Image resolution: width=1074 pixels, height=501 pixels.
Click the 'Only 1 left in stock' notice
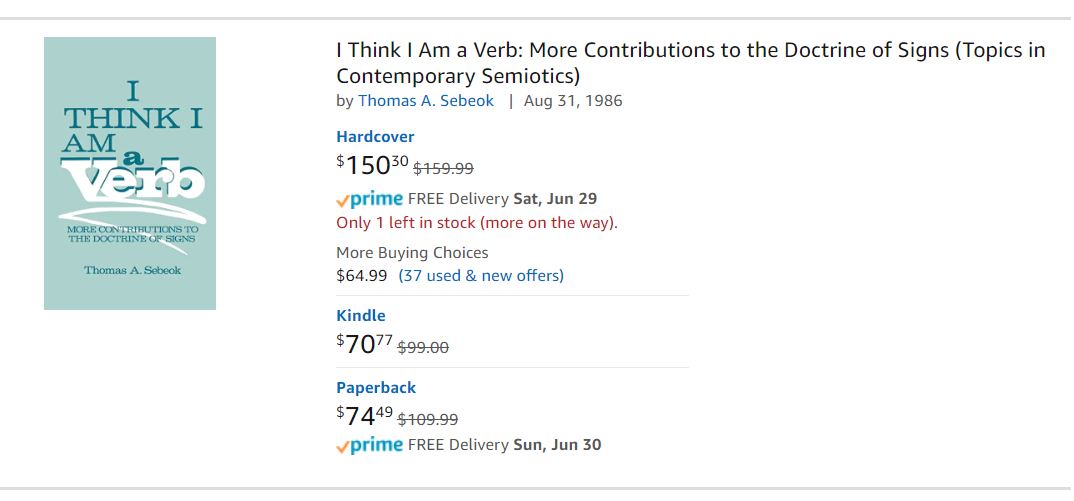coord(477,222)
